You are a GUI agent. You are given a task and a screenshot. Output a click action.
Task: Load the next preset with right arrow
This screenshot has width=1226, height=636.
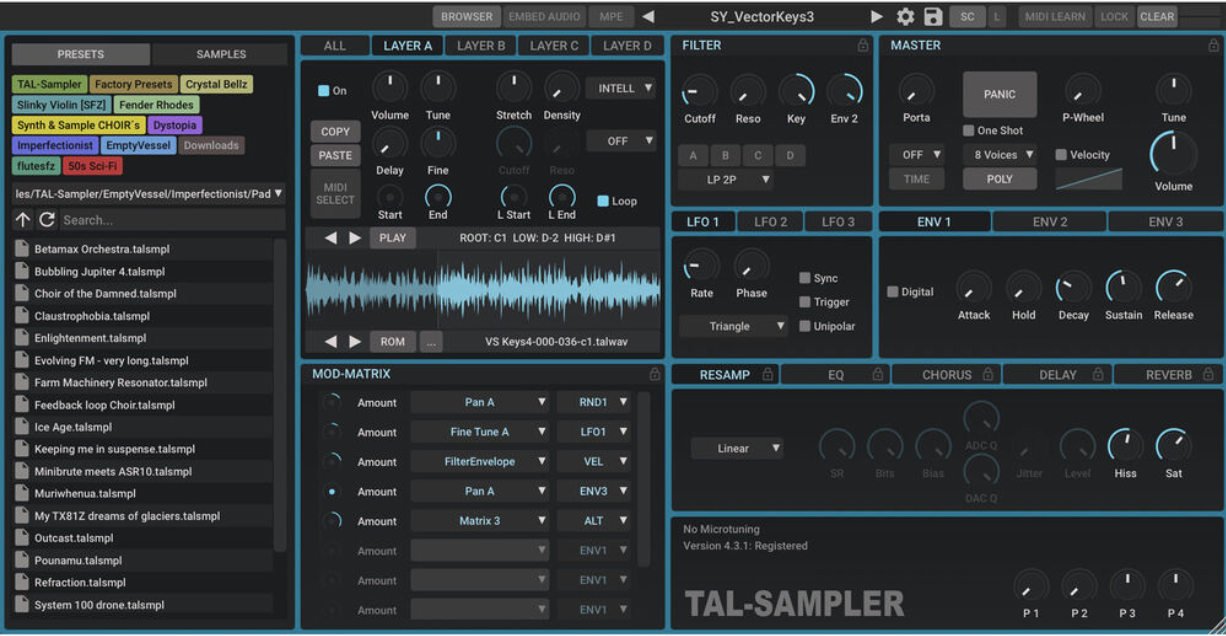tap(877, 16)
